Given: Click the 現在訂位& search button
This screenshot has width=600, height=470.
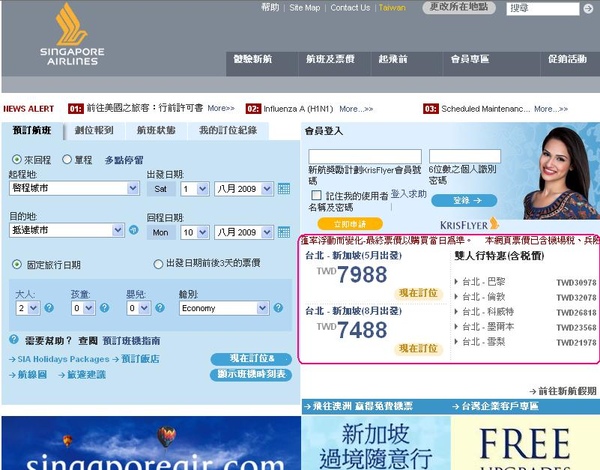Looking at the screenshot, I should tap(251, 359).
